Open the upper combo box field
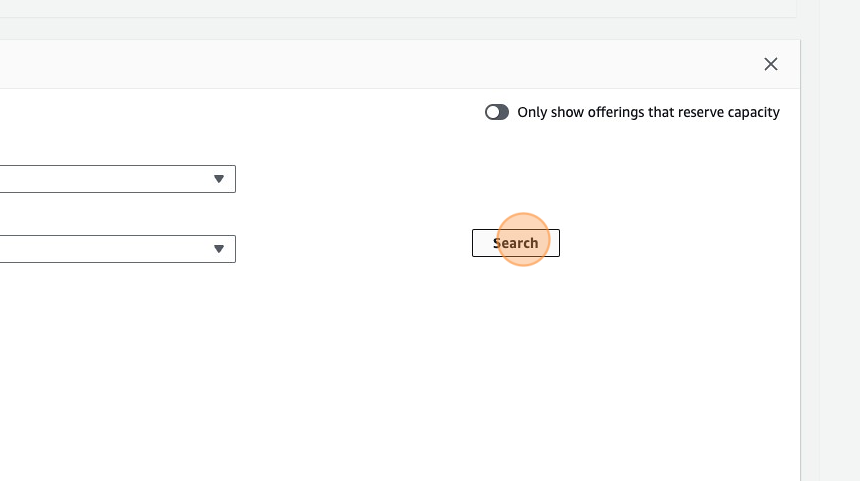 [x=100, y=179]
